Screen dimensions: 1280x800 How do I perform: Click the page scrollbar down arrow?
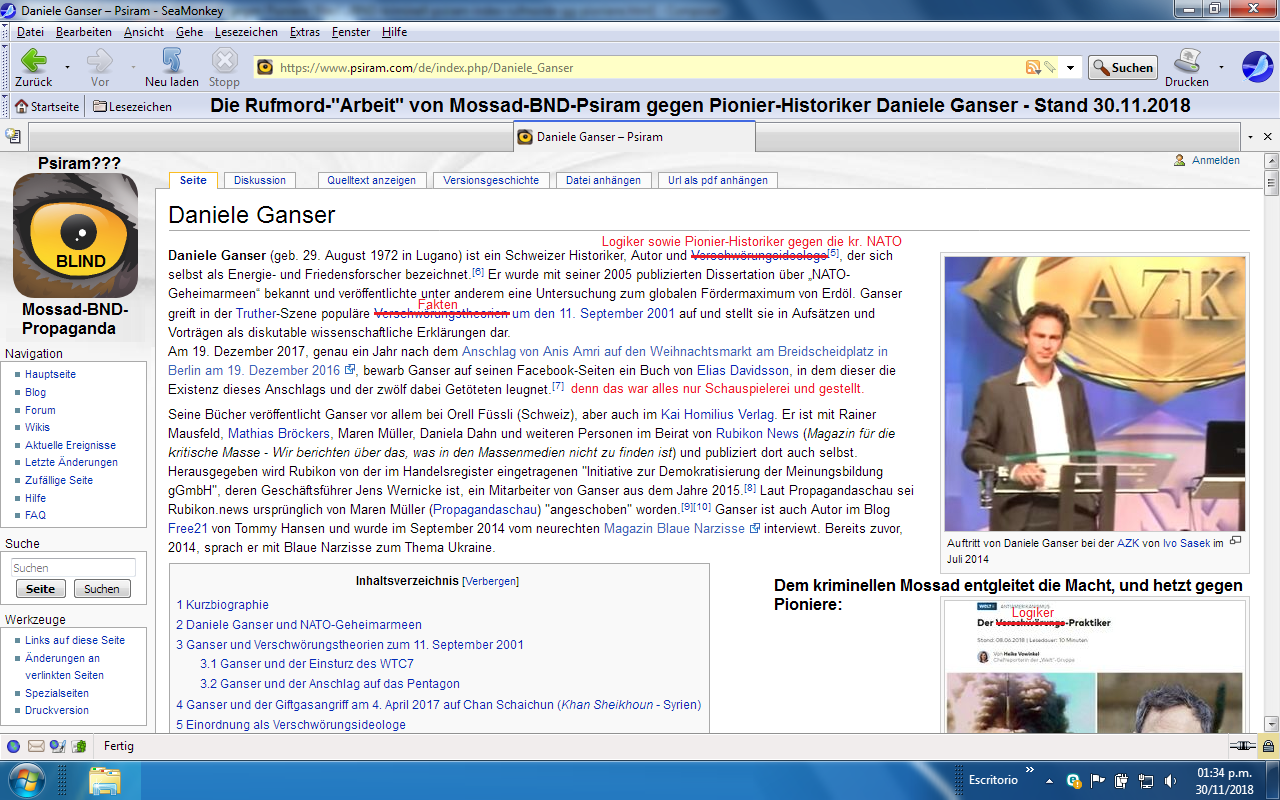pos(1272,724)
